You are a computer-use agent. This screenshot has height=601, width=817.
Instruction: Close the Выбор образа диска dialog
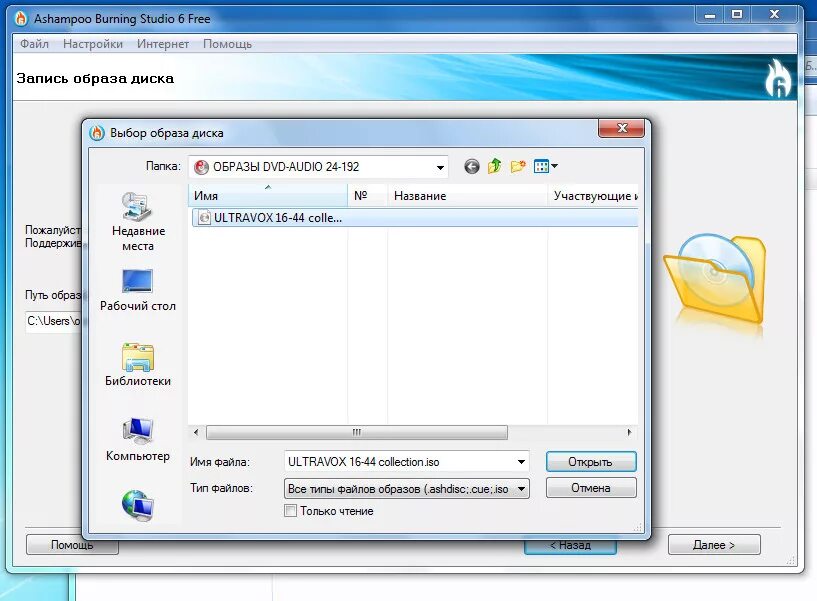(x=622, y=128)
